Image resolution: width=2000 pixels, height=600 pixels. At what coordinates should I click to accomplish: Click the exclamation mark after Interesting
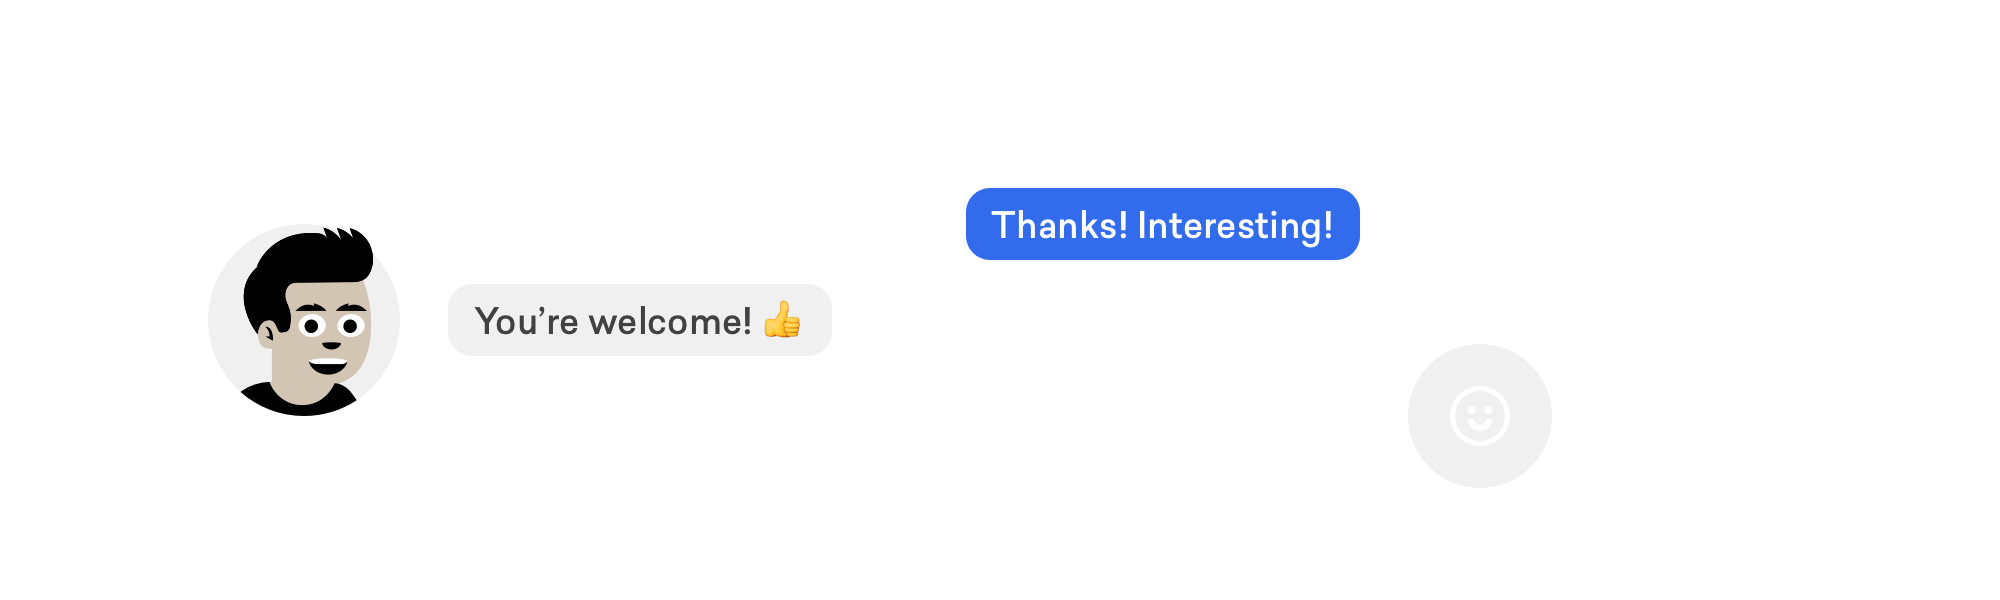point(1328,225)
